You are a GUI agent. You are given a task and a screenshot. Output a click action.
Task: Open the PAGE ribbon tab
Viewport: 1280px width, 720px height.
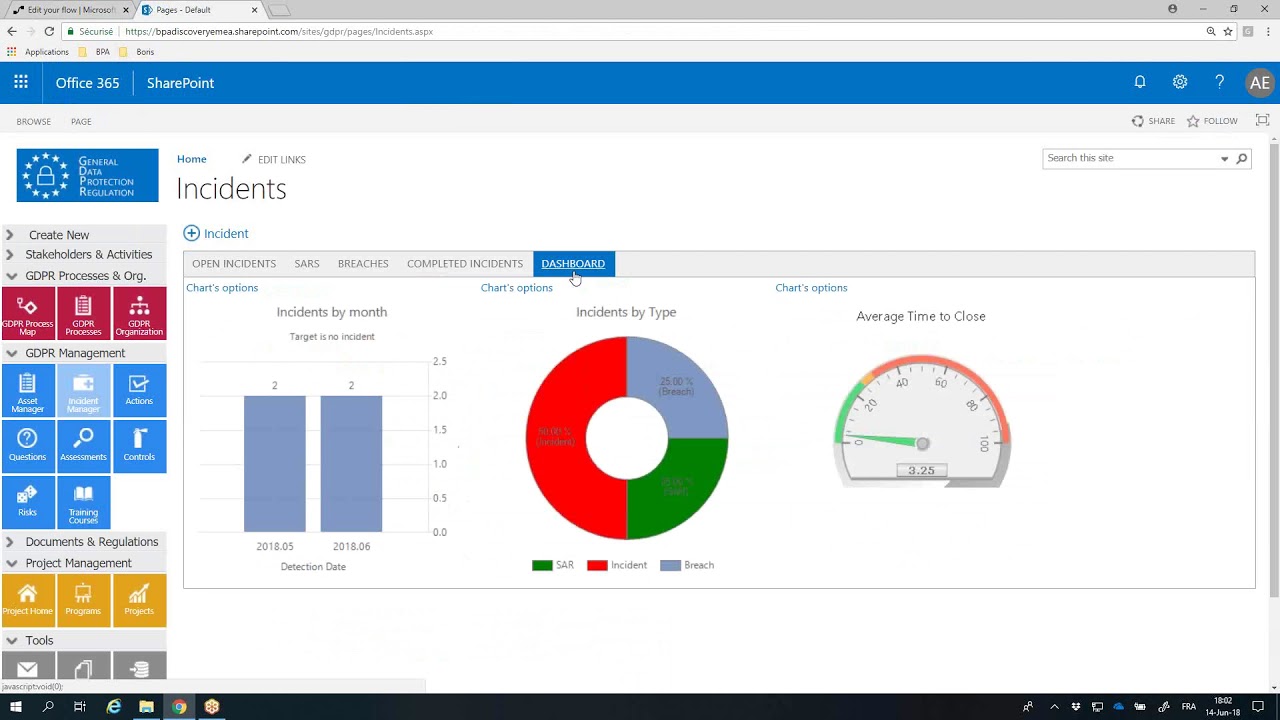click(81, 122)
